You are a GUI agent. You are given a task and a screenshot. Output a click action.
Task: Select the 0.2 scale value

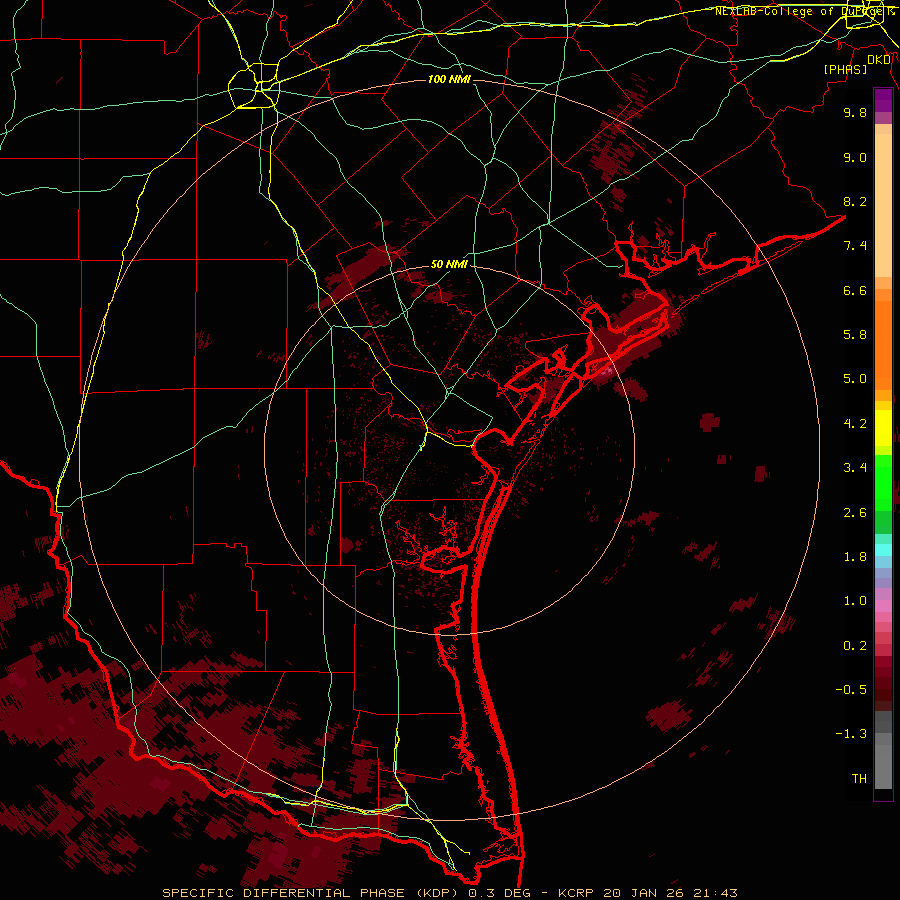click(855, 646)
